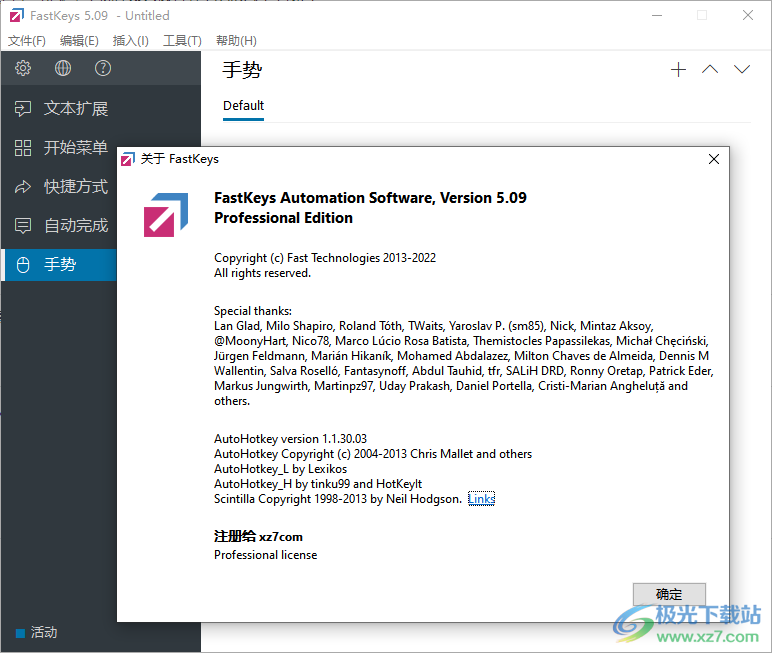Open the 文件(F) menu

pos(27,40)
